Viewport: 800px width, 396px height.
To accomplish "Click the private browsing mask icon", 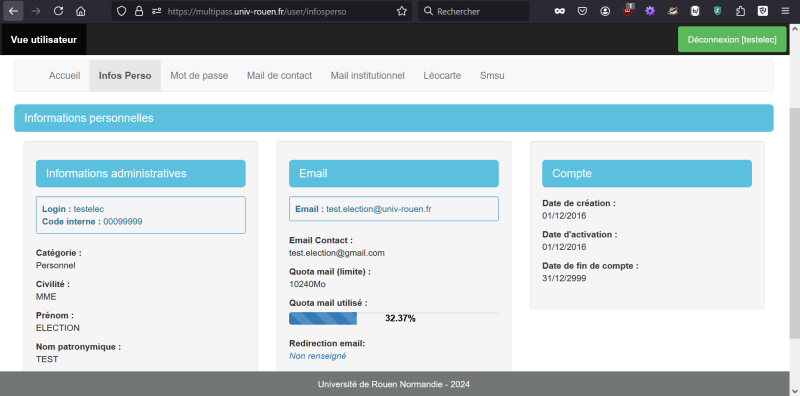I will point(560,11).
